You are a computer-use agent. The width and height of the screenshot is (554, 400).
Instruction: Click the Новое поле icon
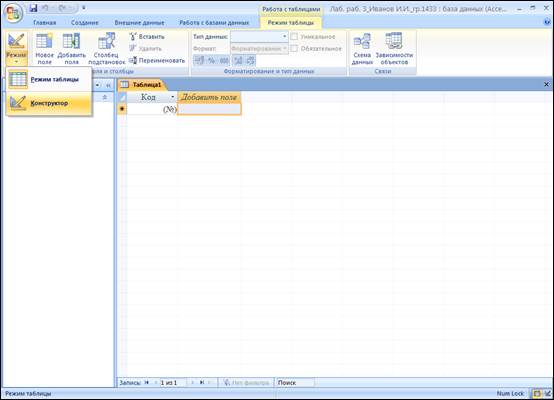pos(44,41)
